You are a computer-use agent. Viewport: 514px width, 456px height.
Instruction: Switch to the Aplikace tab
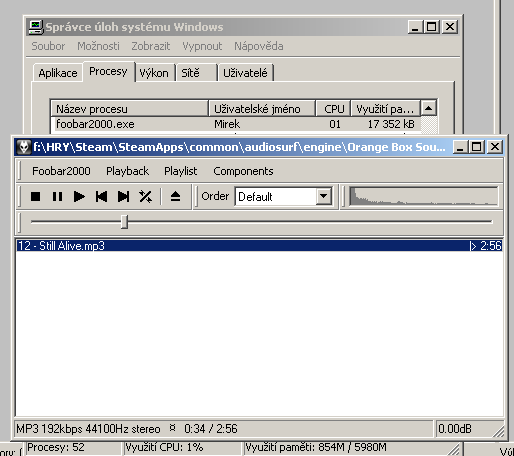coord(58,73)
